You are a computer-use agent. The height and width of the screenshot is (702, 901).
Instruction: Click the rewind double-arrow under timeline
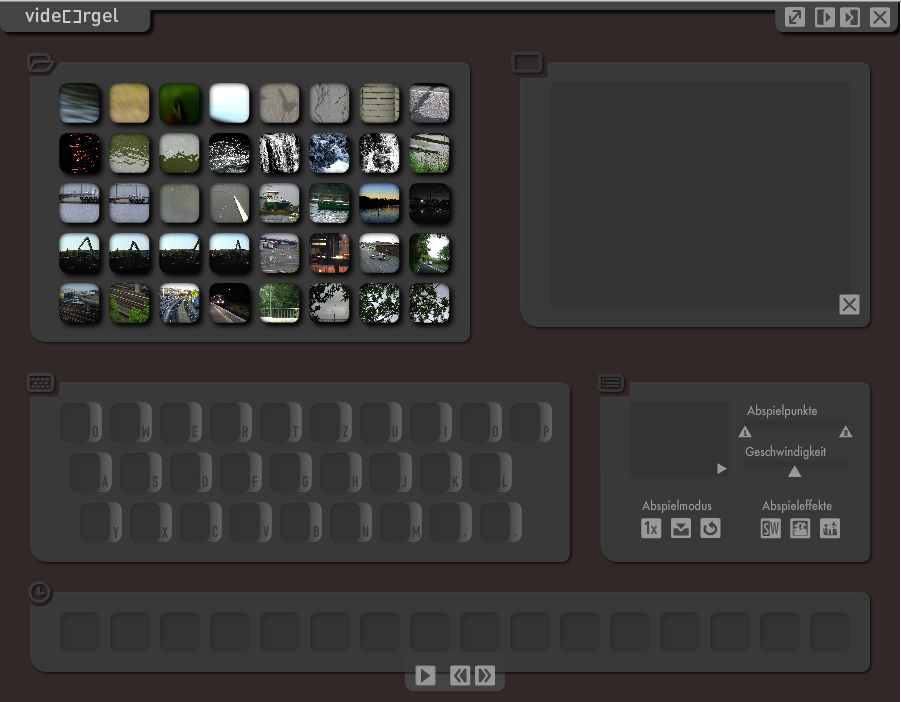(459, 676)
